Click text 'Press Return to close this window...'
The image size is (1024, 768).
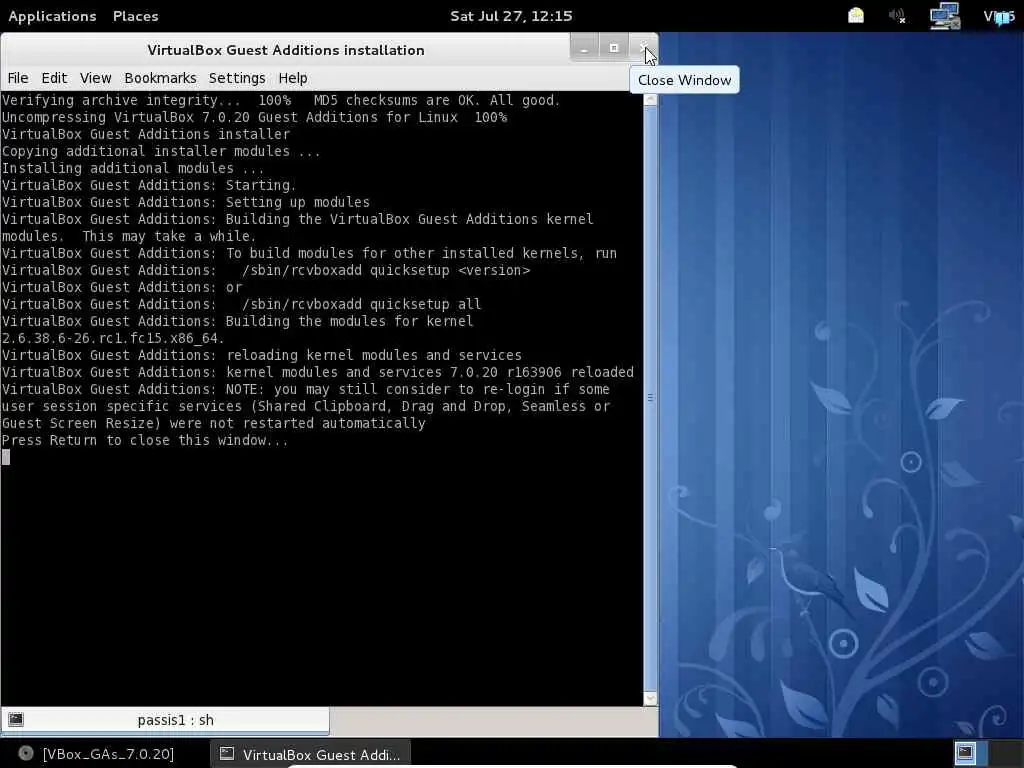(145, 441)
